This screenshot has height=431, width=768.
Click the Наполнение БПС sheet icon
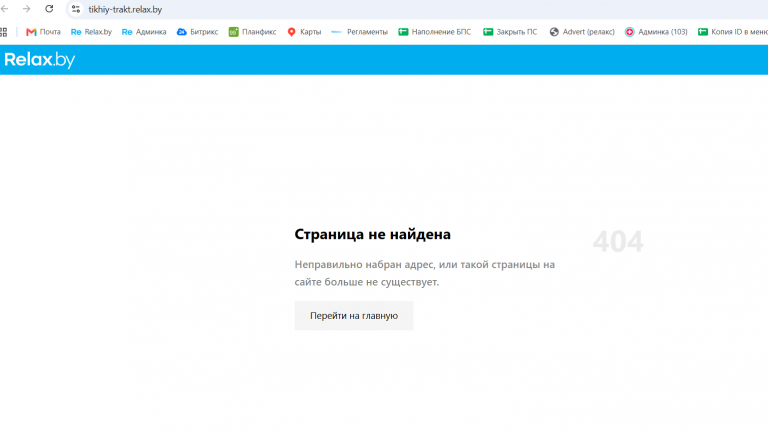(403, 32)
